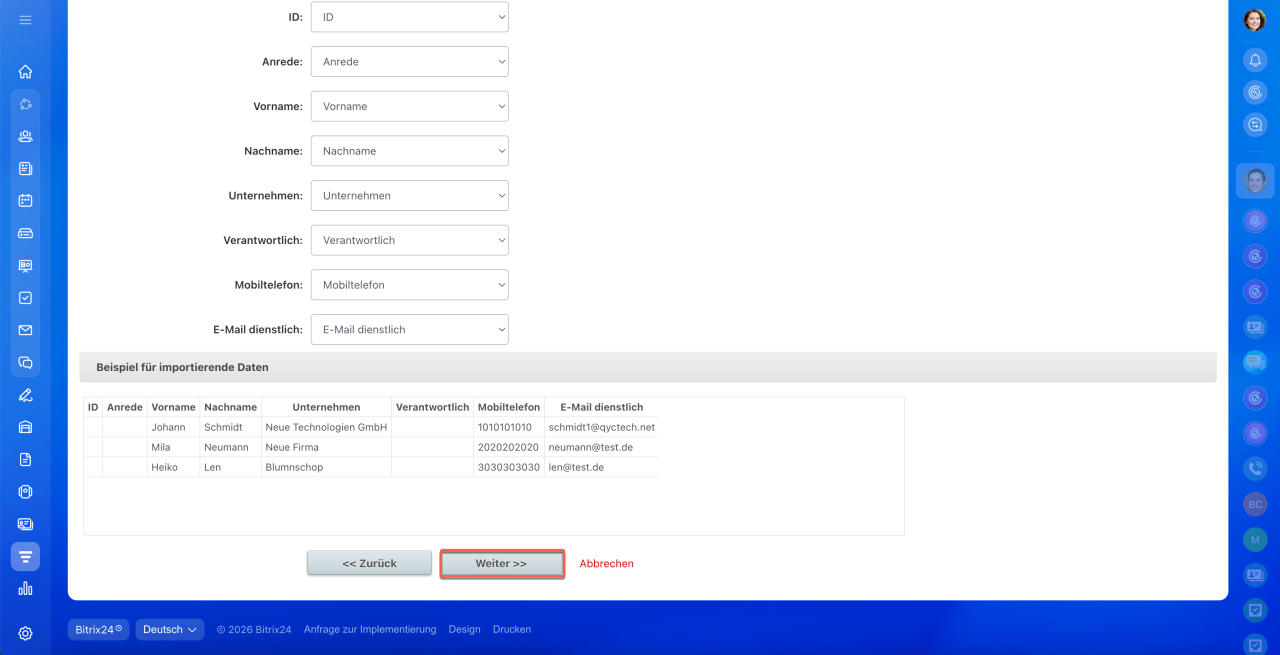Click the Bitrix24 footer badge

(x=98, y=630)
